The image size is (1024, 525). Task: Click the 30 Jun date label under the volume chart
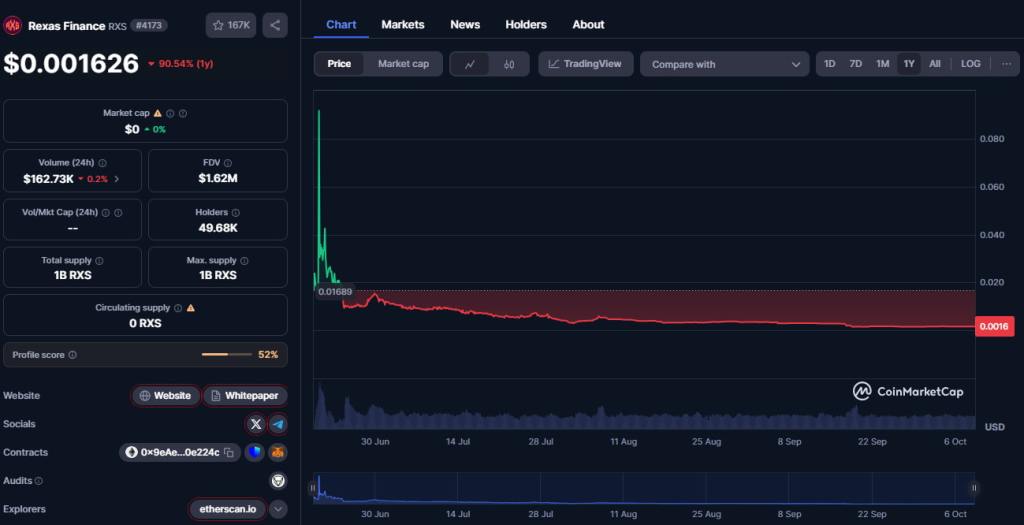(x=375, y=442)
